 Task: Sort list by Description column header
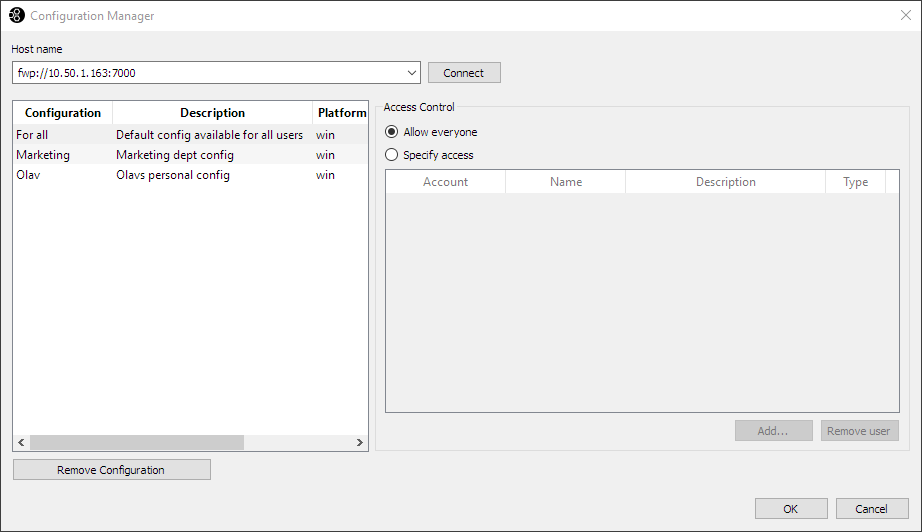(x=212, y=113)
